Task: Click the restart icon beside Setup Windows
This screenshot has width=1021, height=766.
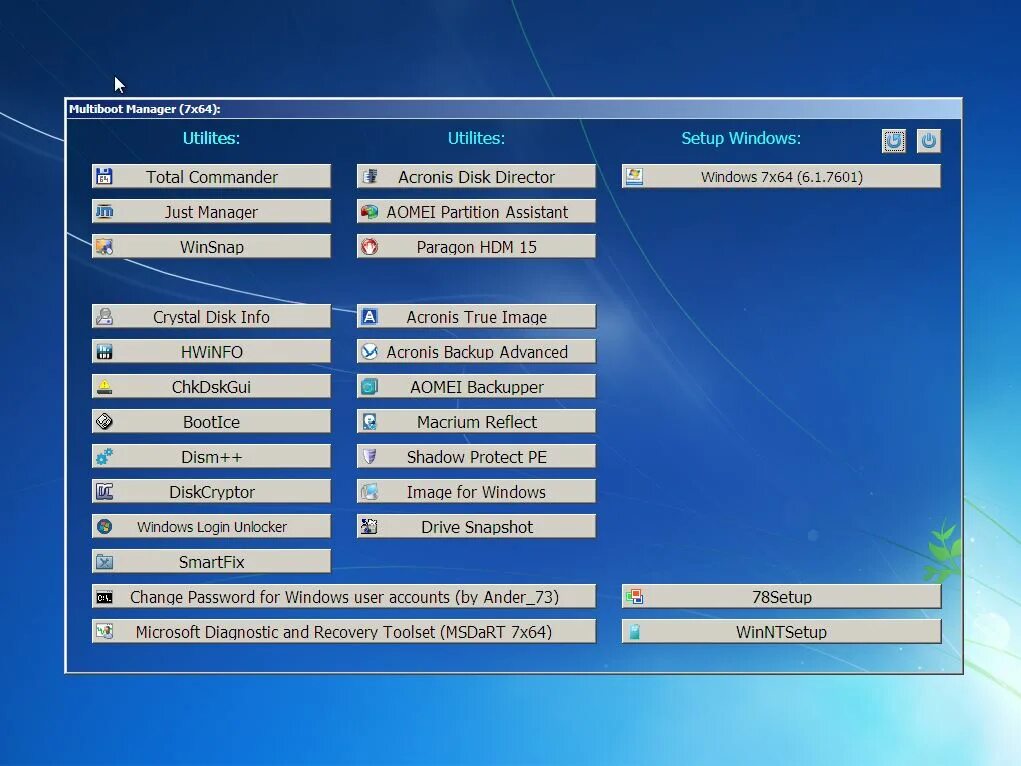Action: (x=893, y=141)
